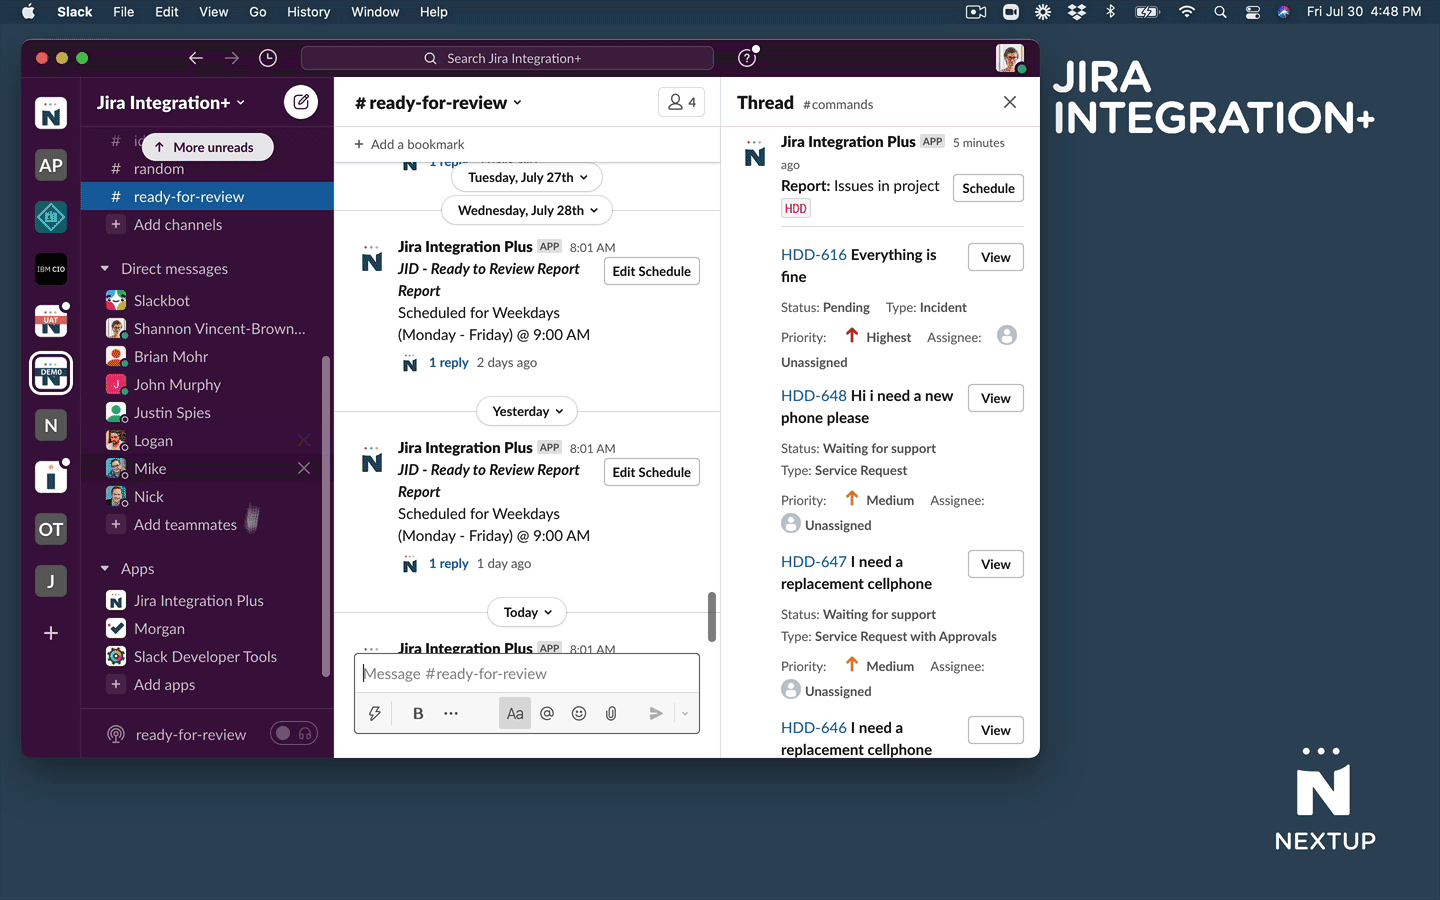The width and height of the screenshot is (1440, 900).
Task: Switch to the IBM CIO workspace
Action: pyautogui.click(x=51, y=269)
